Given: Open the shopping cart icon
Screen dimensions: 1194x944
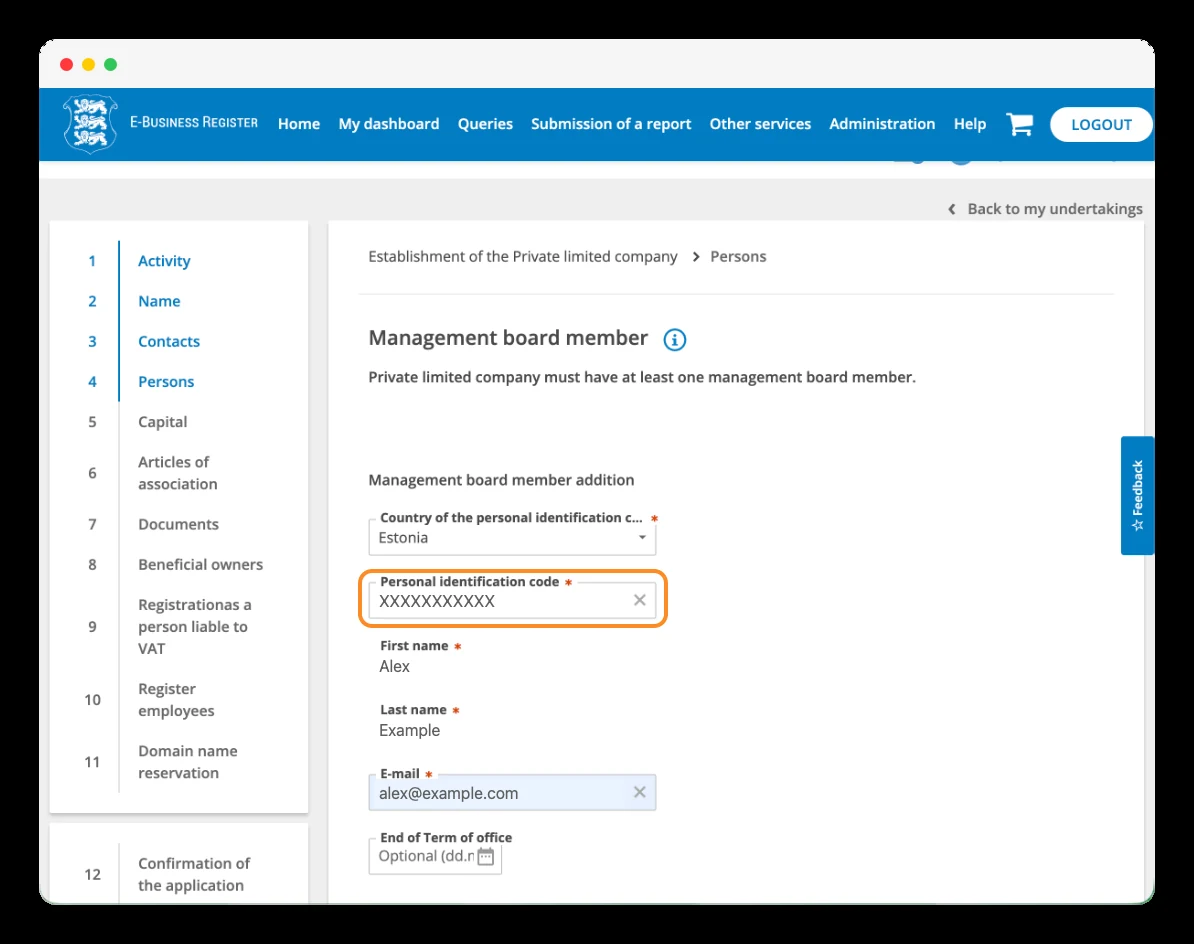Looking at the screenshot, I should (x=1020, y=124).
